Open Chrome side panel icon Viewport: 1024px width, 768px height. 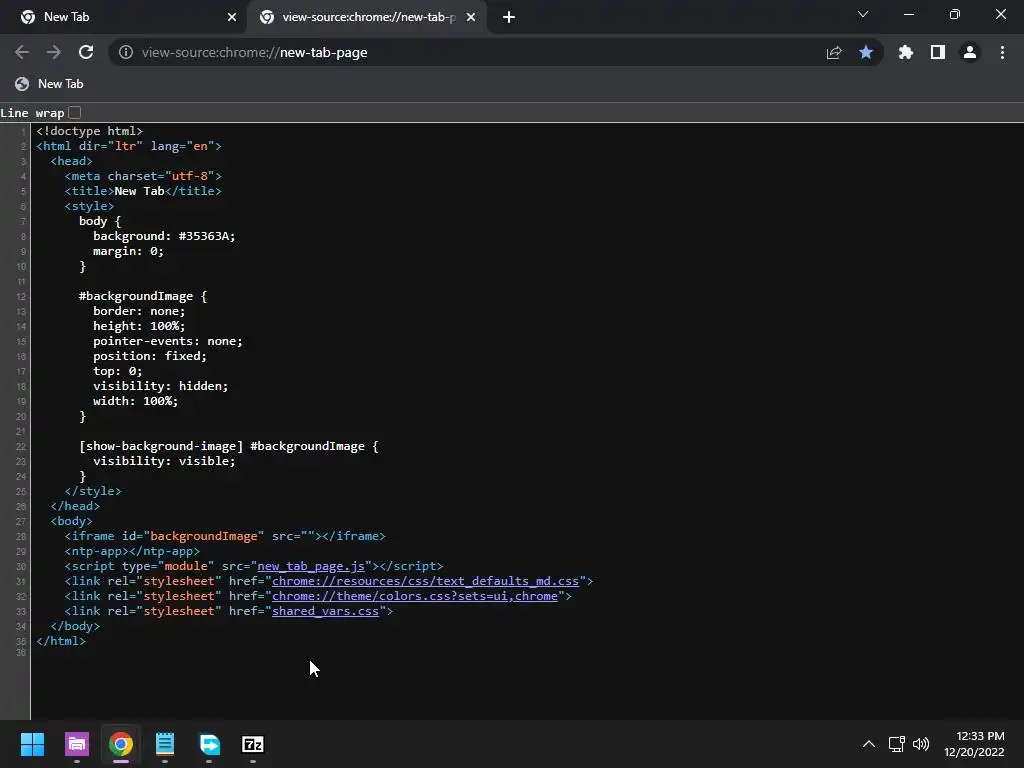pyautogui.click(x=938, y=52)
